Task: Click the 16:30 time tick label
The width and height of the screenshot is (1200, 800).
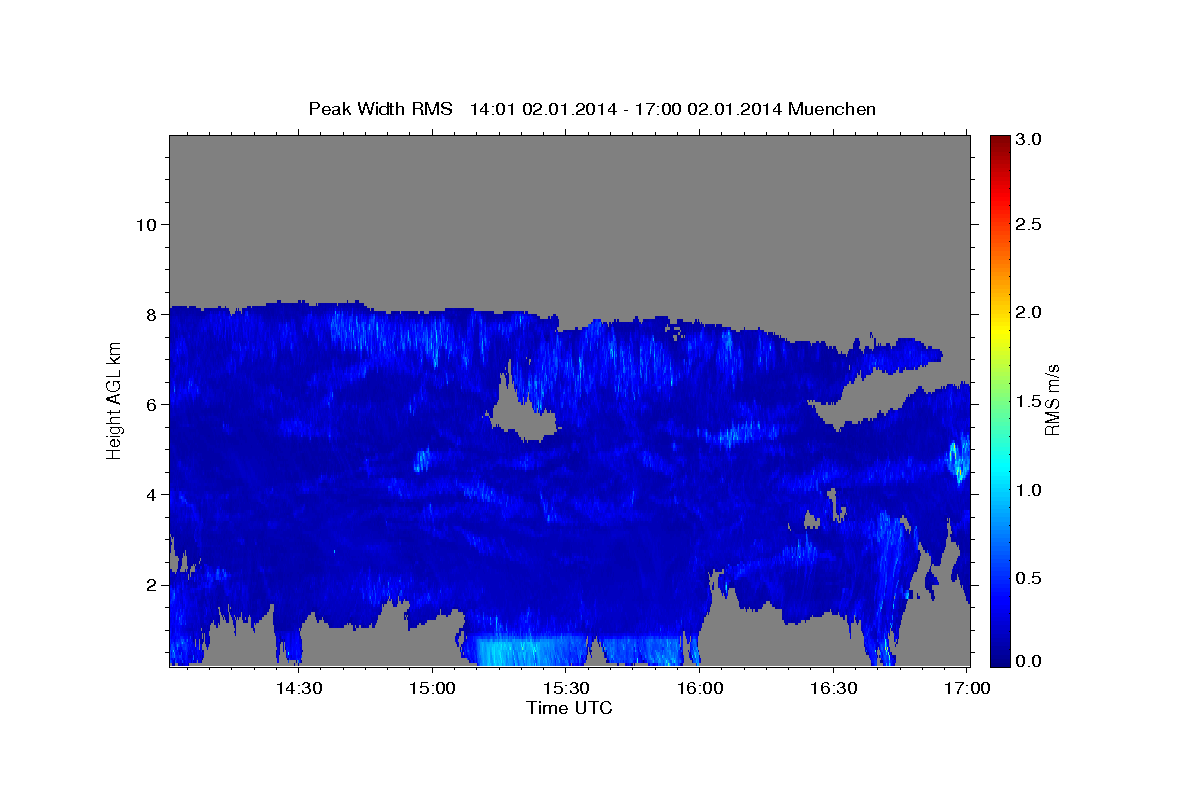Action: 833,689
